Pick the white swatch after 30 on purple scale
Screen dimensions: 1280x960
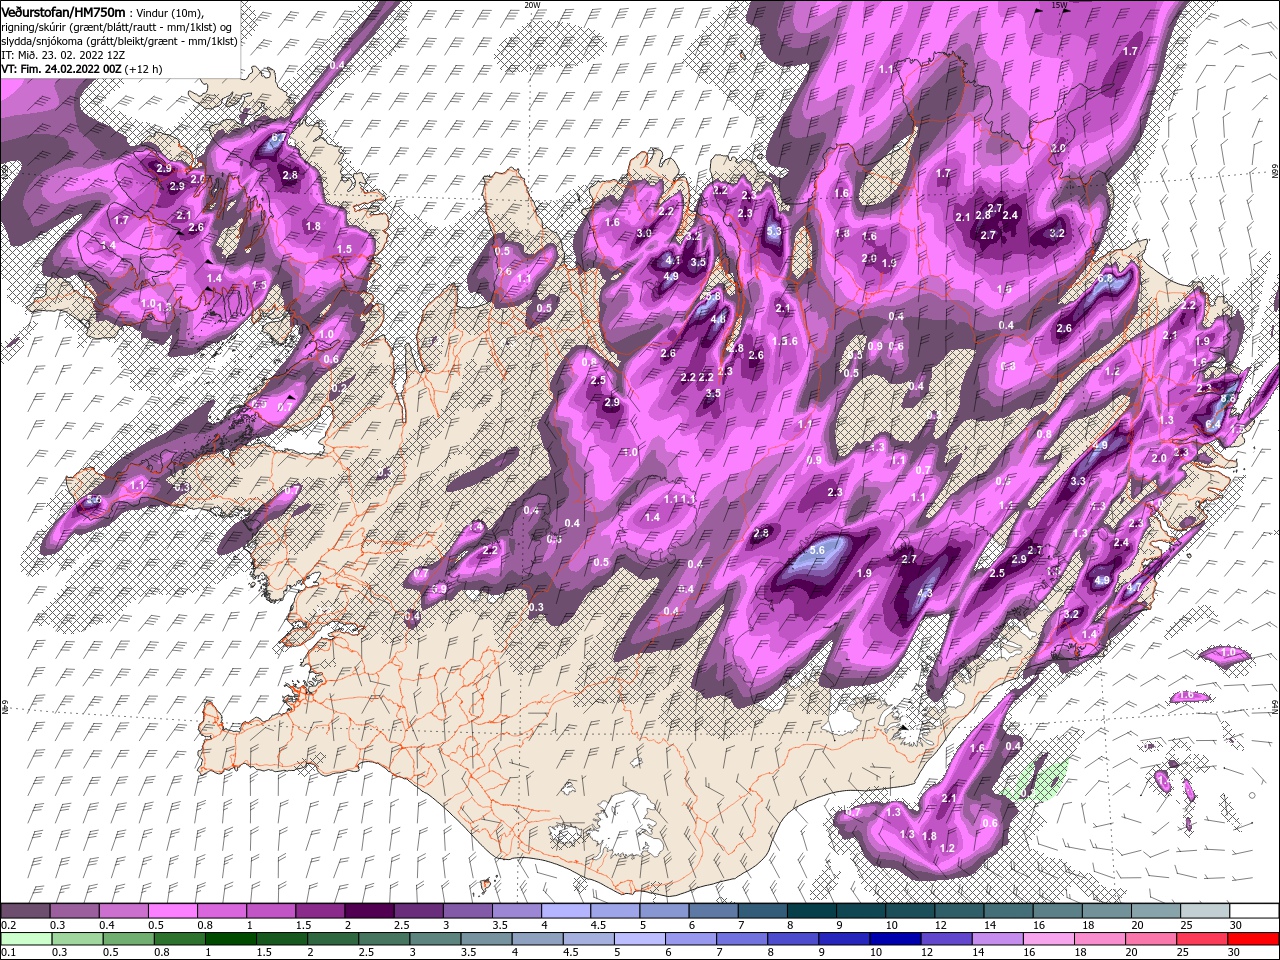tap(1254, 911)
